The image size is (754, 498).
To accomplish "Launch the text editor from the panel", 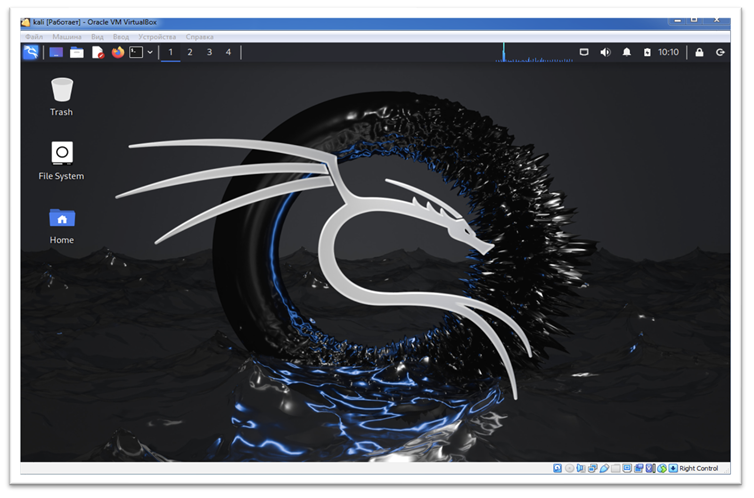I will [98, 52].
